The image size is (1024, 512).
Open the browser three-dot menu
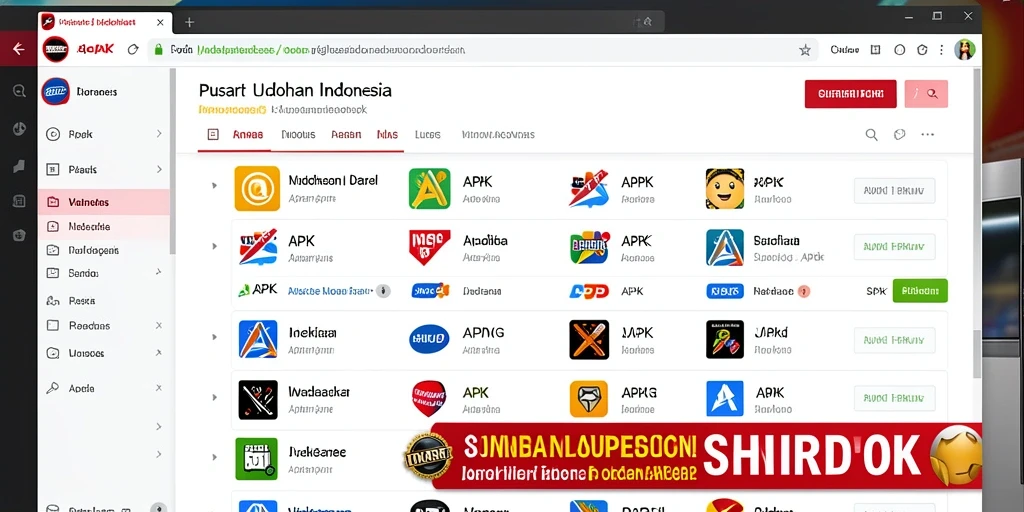[941, 50]
